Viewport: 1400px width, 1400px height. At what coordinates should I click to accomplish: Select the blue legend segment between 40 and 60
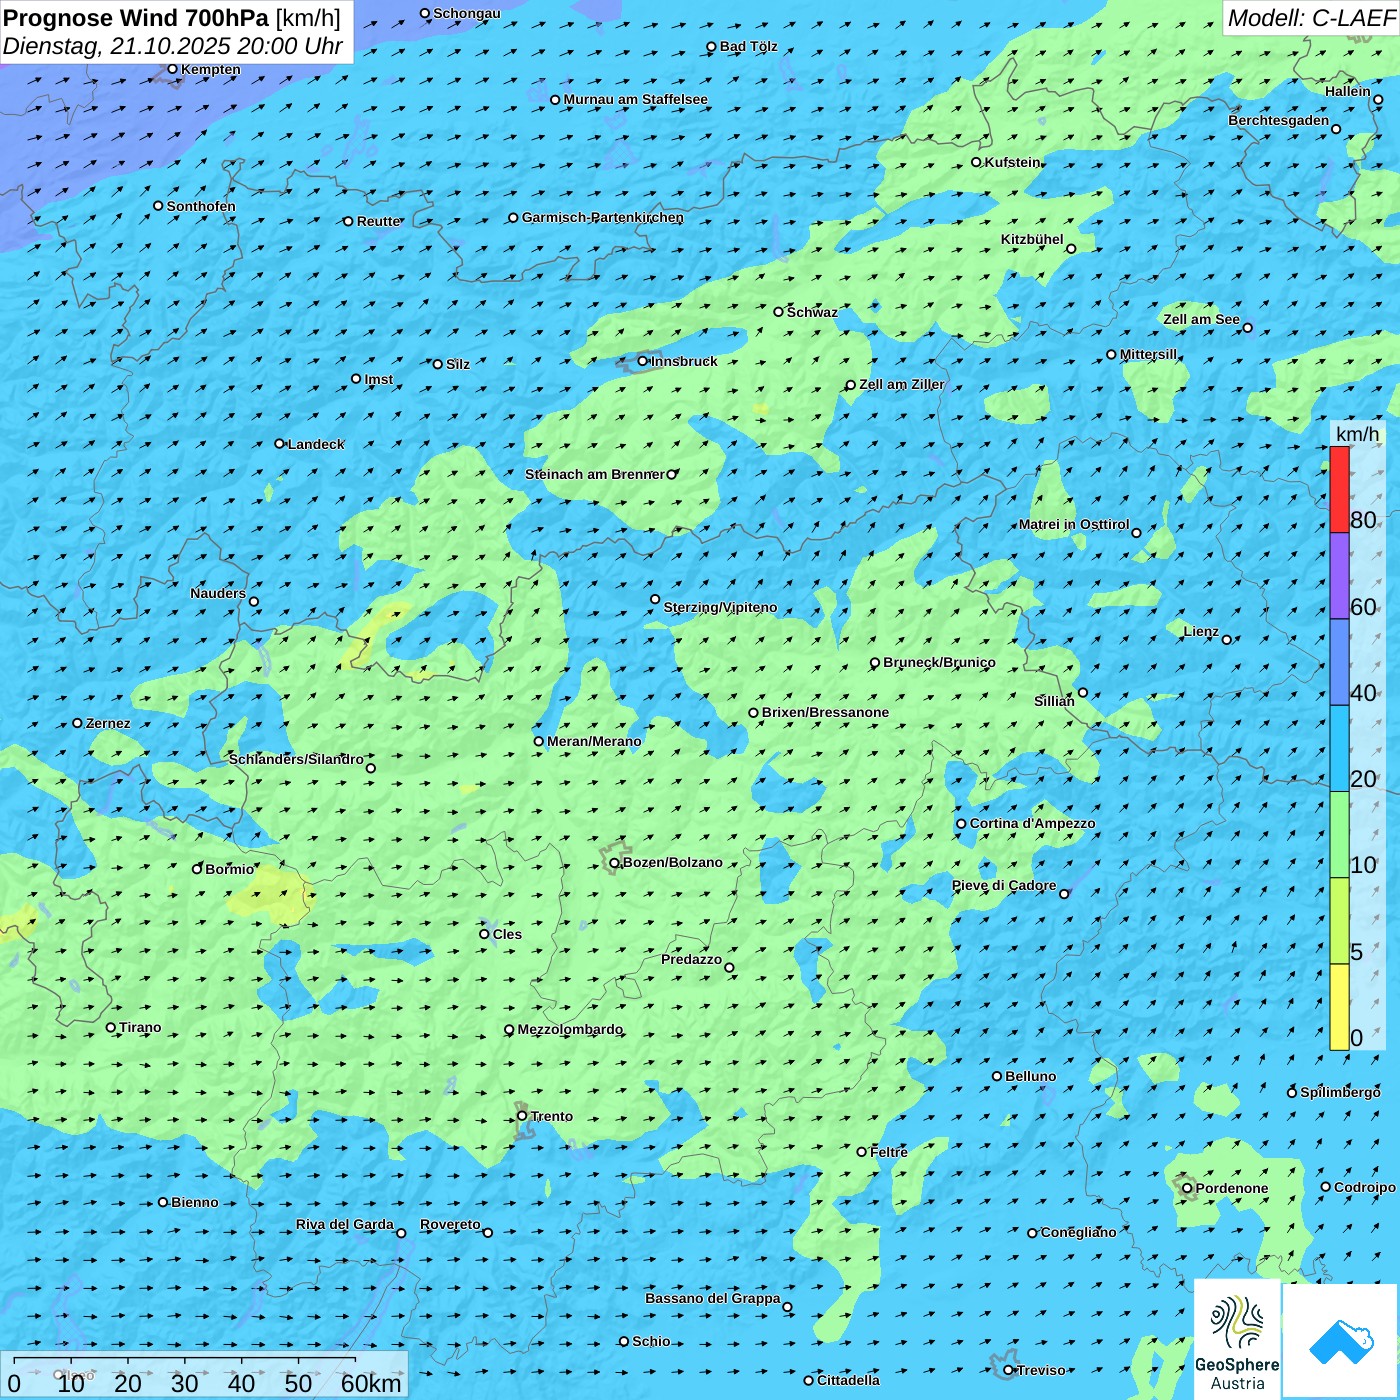[x=1339, y=663]
